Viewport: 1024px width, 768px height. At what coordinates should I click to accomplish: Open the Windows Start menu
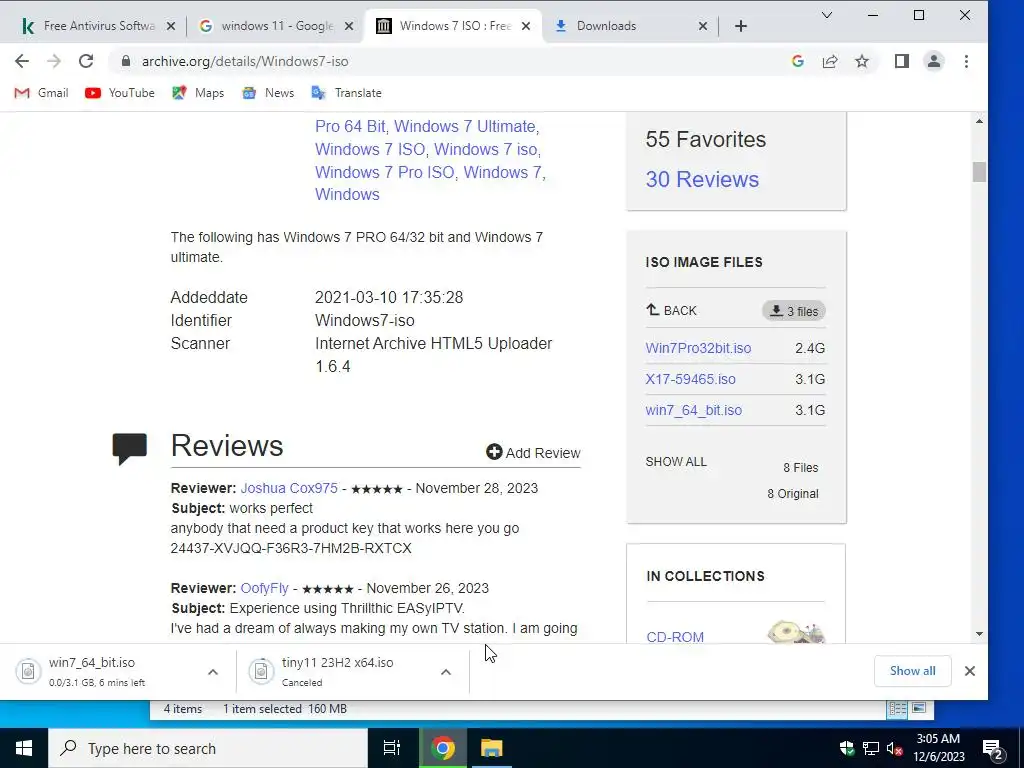coord(24,748)
